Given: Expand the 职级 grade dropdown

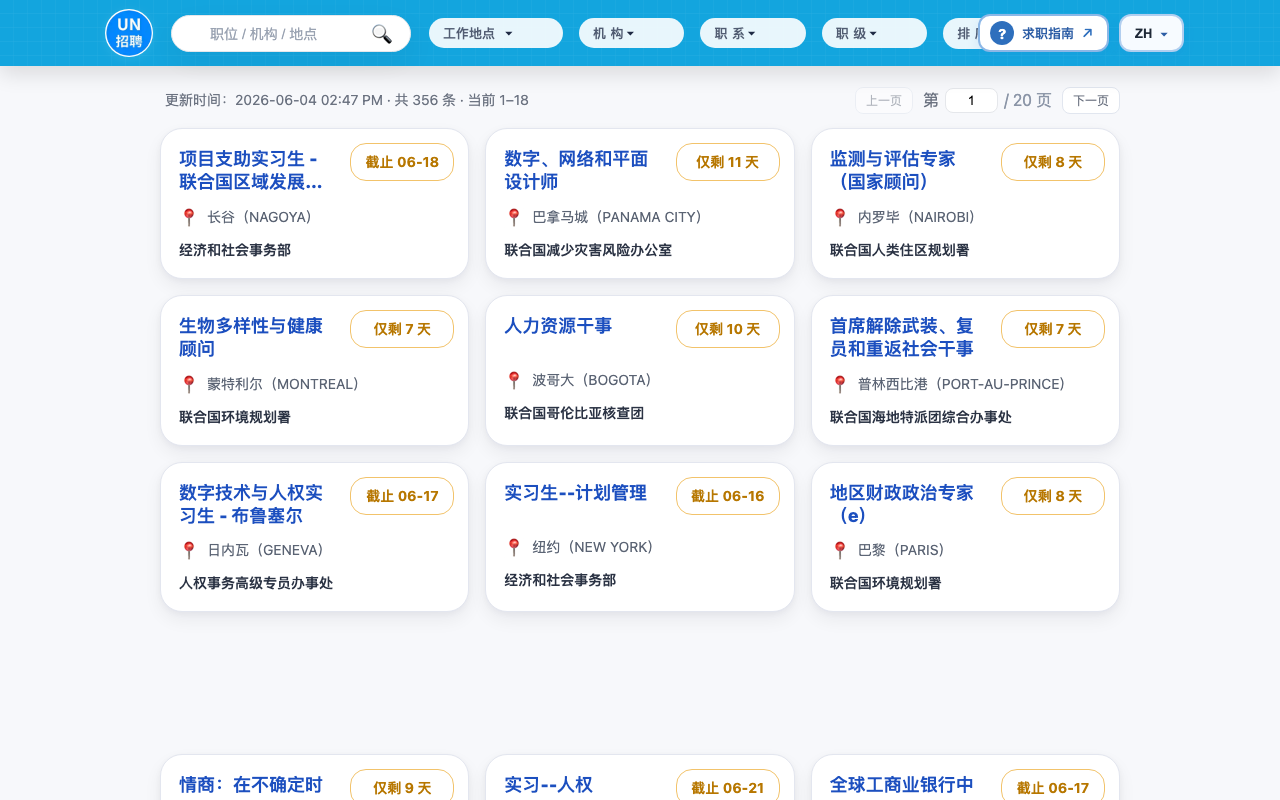Looking at the screenshot, I should pyautogui.click(x=874, y=33).
